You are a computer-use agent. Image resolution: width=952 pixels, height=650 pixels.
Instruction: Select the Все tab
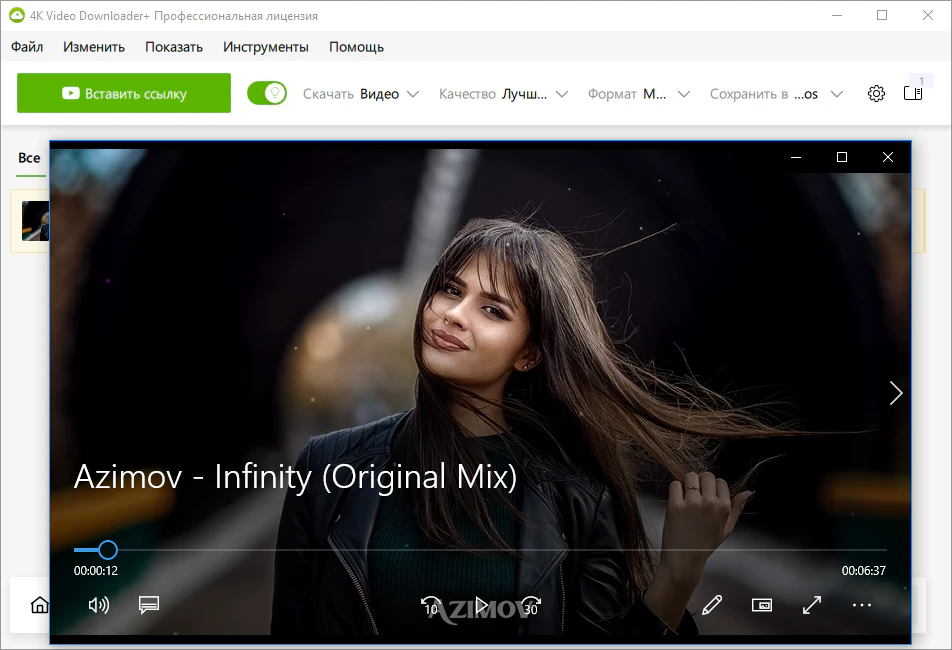point(29,158)
